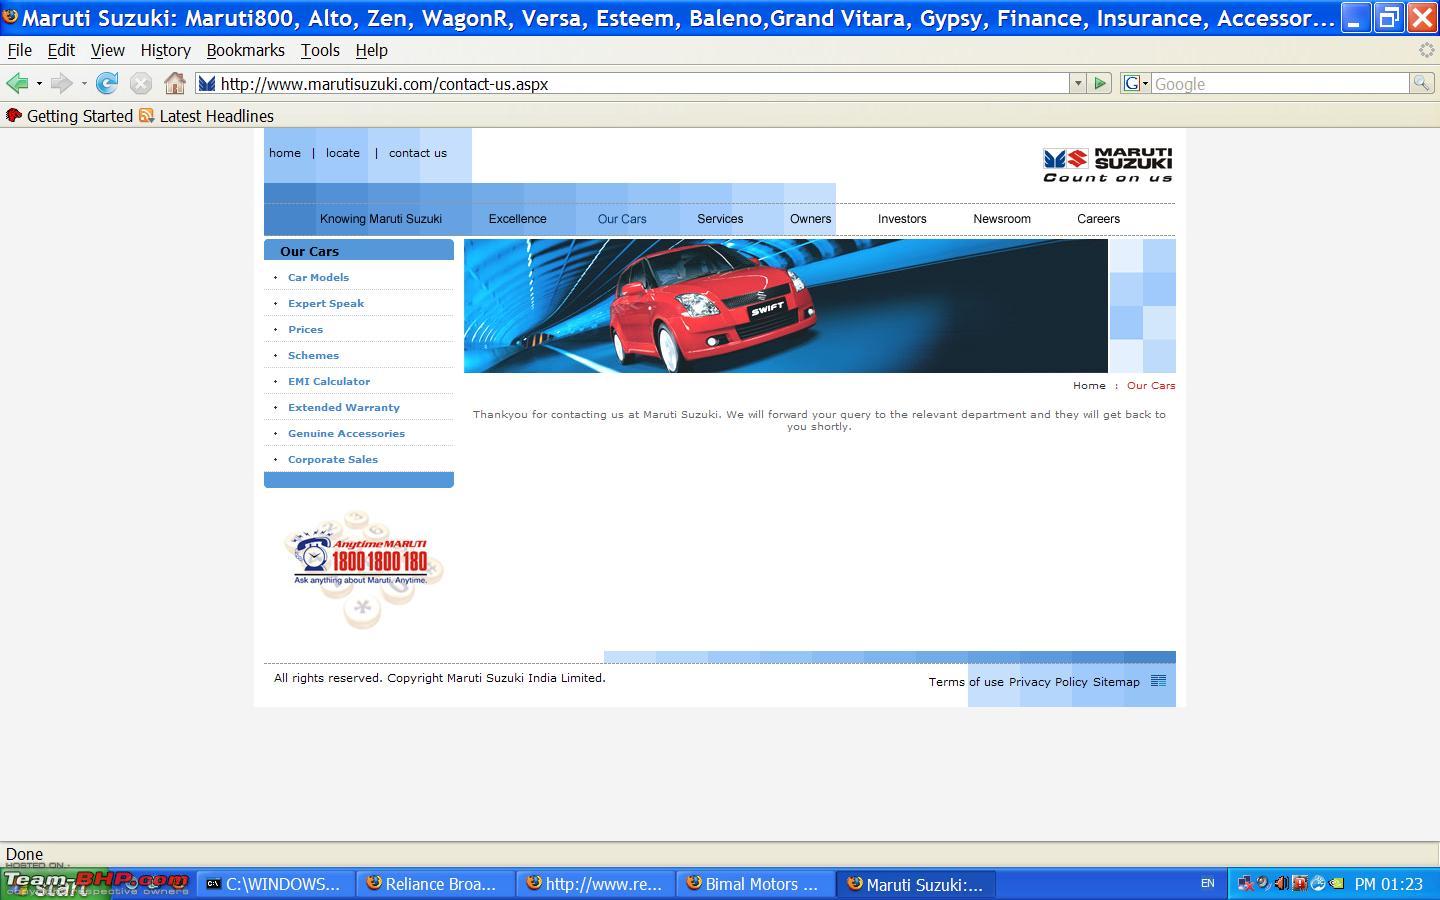Open the File menu
1440x900 pixels.
point(20,50)
